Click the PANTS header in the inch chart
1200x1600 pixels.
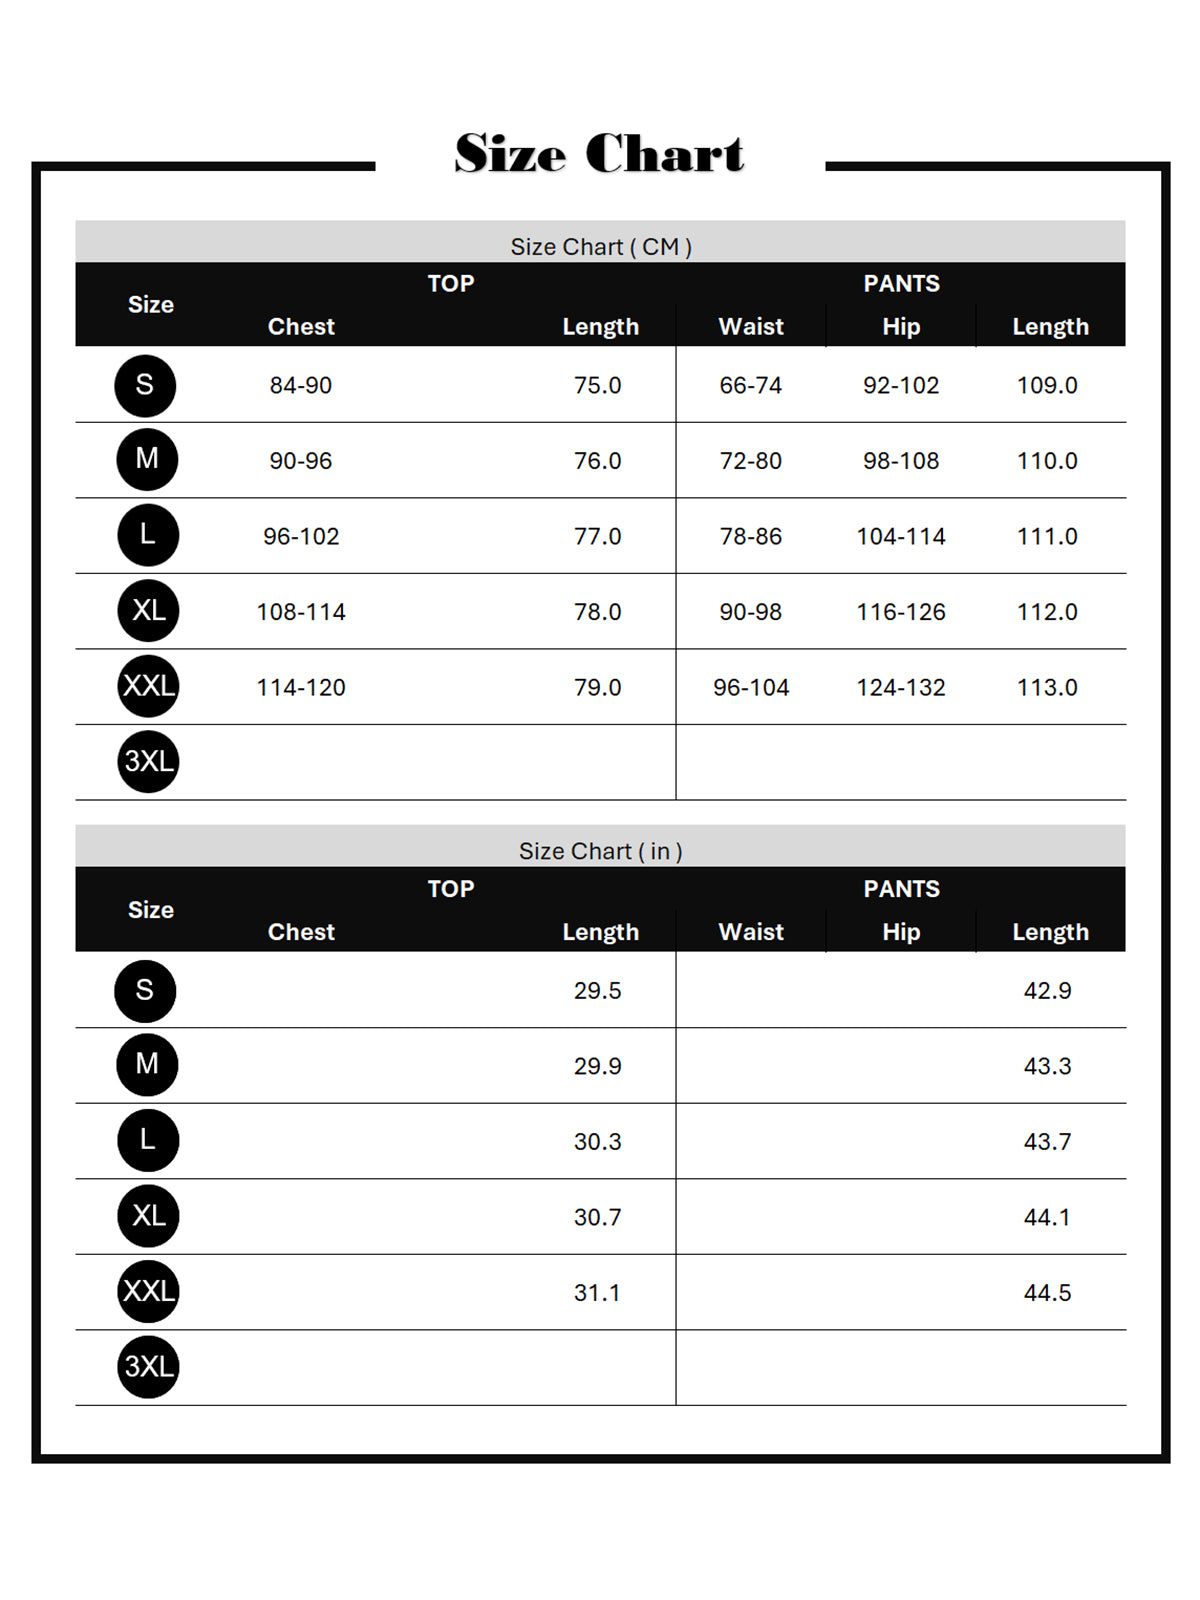point(901,889)
